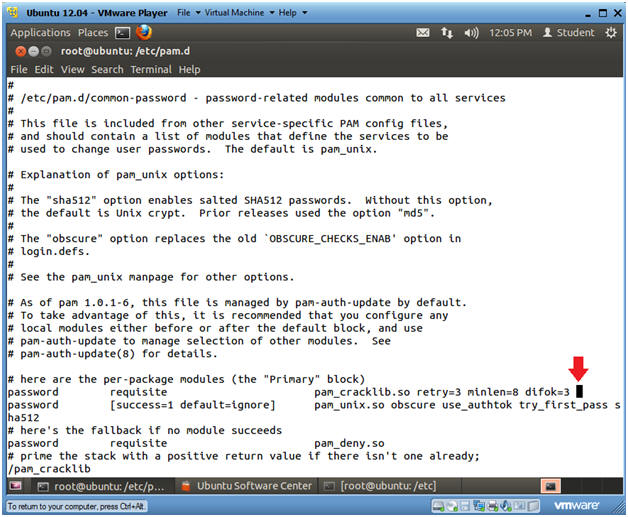Click the VMware floppy drive device icon

[465, 506]
